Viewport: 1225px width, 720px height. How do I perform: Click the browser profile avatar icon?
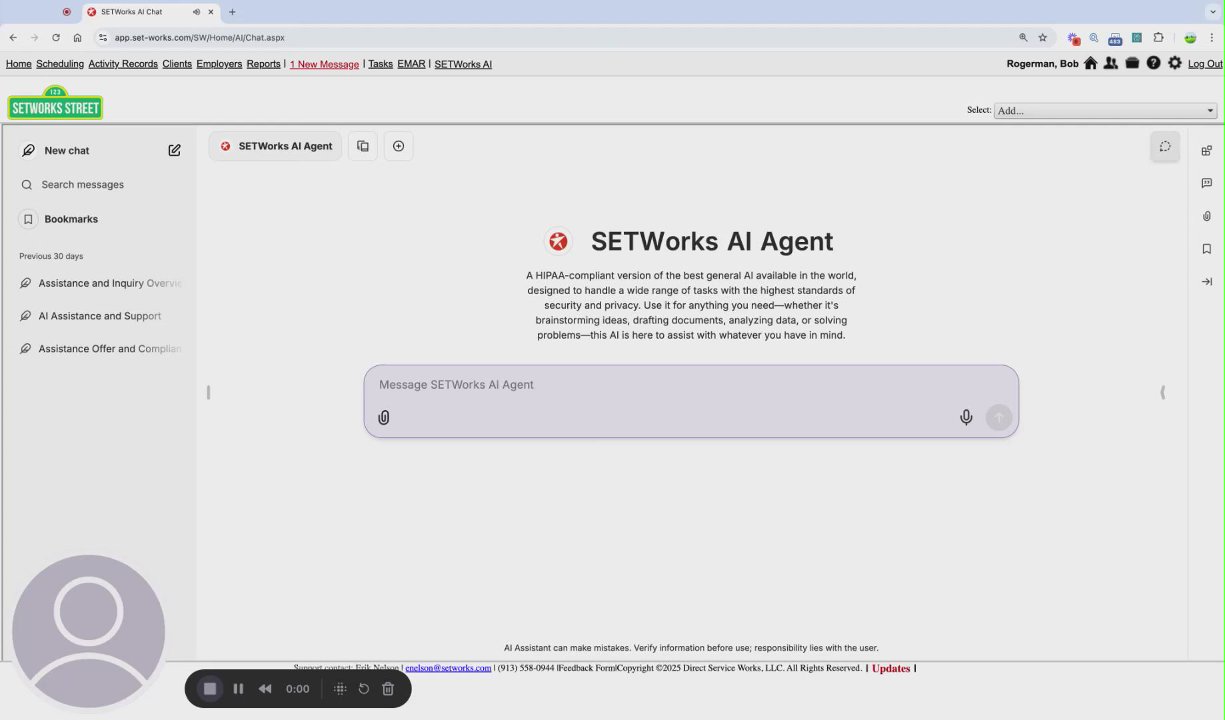click(1190, 38)
